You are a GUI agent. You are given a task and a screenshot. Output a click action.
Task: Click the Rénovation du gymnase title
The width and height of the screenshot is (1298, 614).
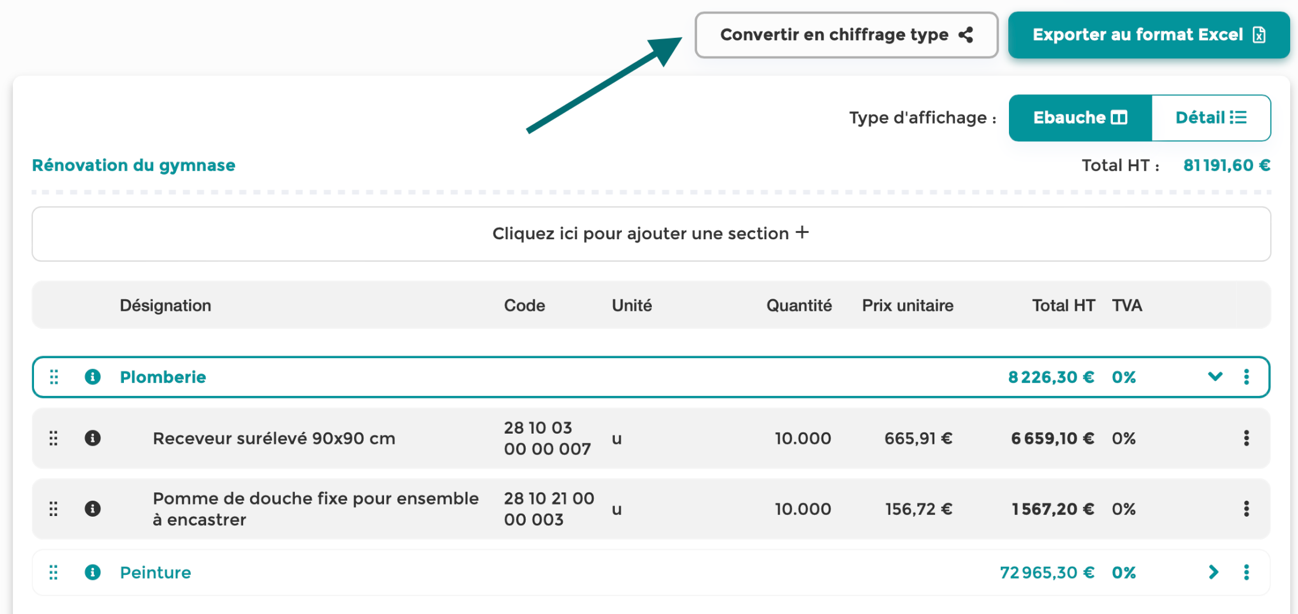pyautogui.click(x=134, y=165)
